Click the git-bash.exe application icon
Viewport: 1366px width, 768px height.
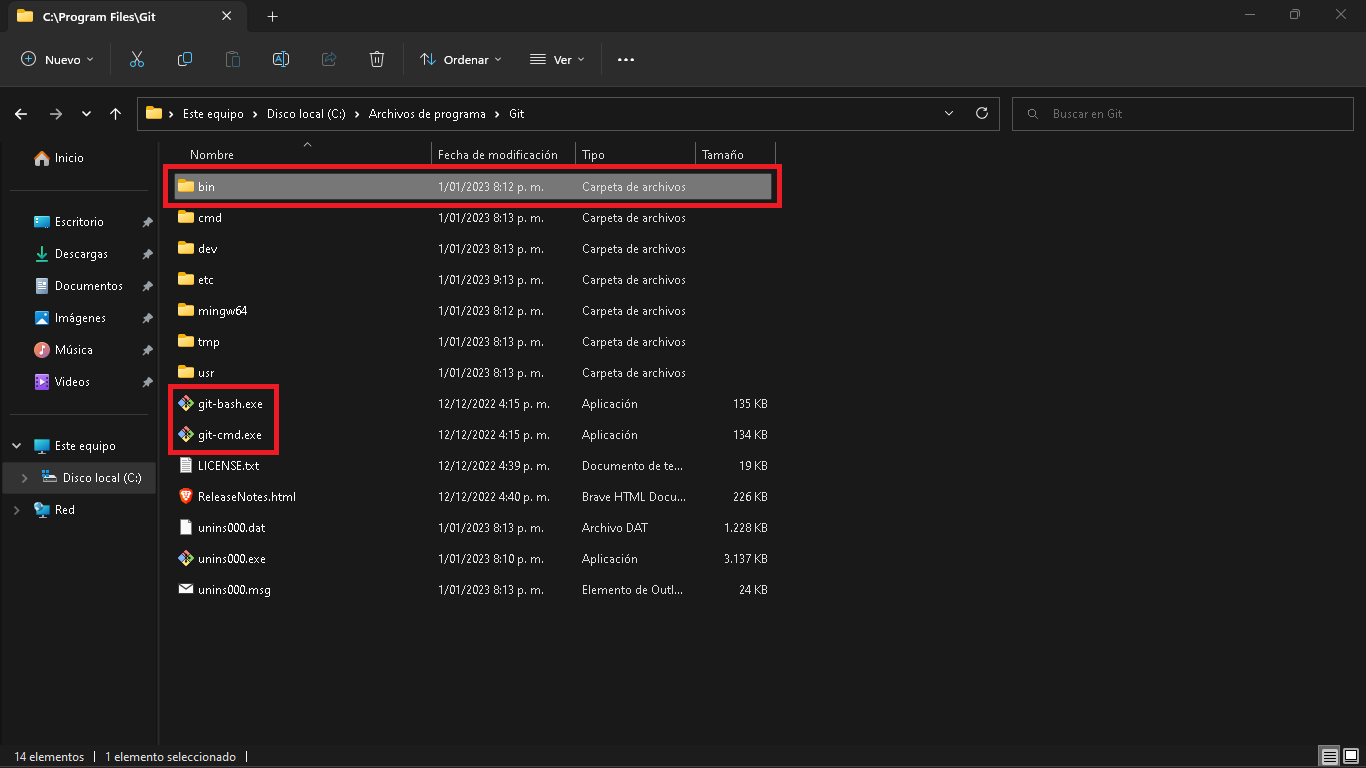[x=185, y=404]
